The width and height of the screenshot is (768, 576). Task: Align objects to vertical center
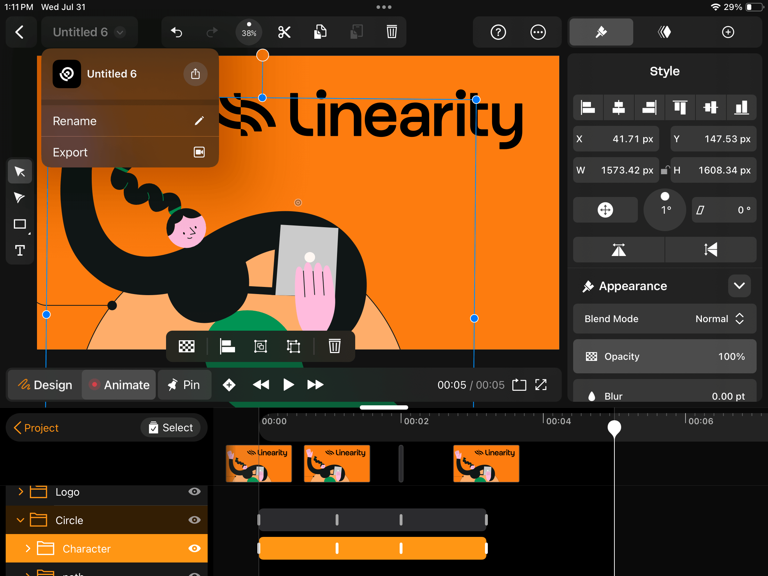(711, 107)
